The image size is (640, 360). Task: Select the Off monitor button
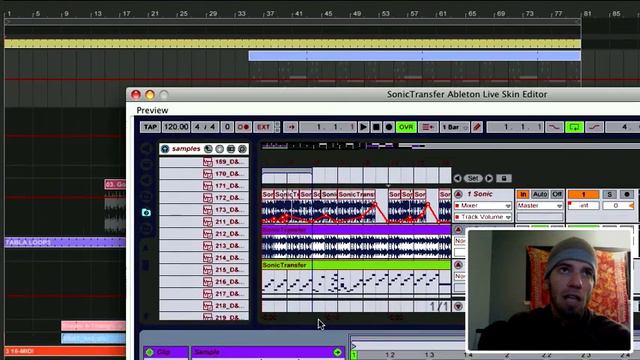tap(557, 194)
